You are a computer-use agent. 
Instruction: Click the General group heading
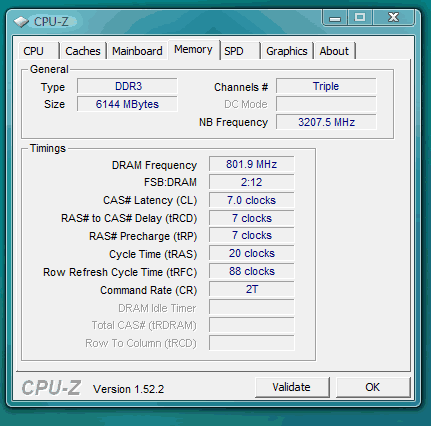click(49, 69)
